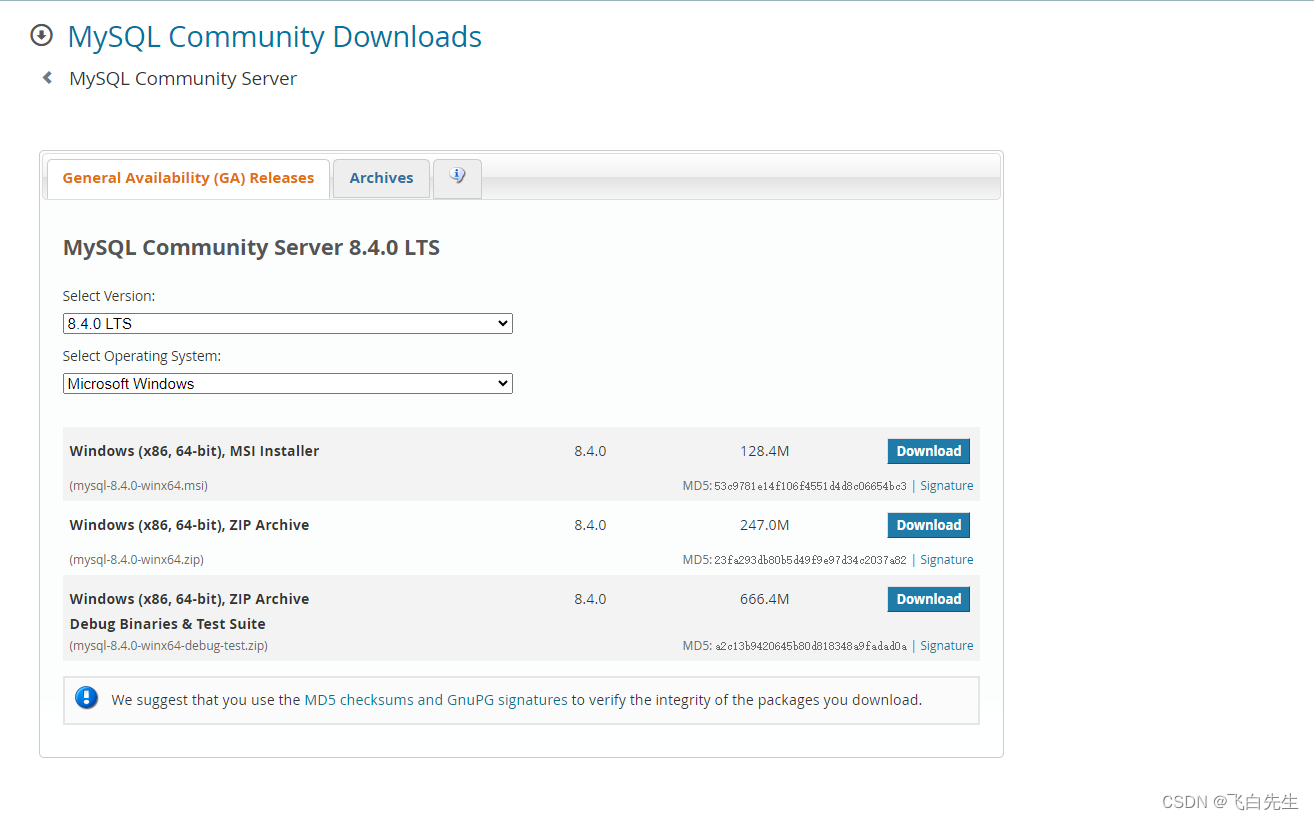
Task: Open Signature link for mysql-8.4.0-winx64.zip
Action: [x=946, y=560]
